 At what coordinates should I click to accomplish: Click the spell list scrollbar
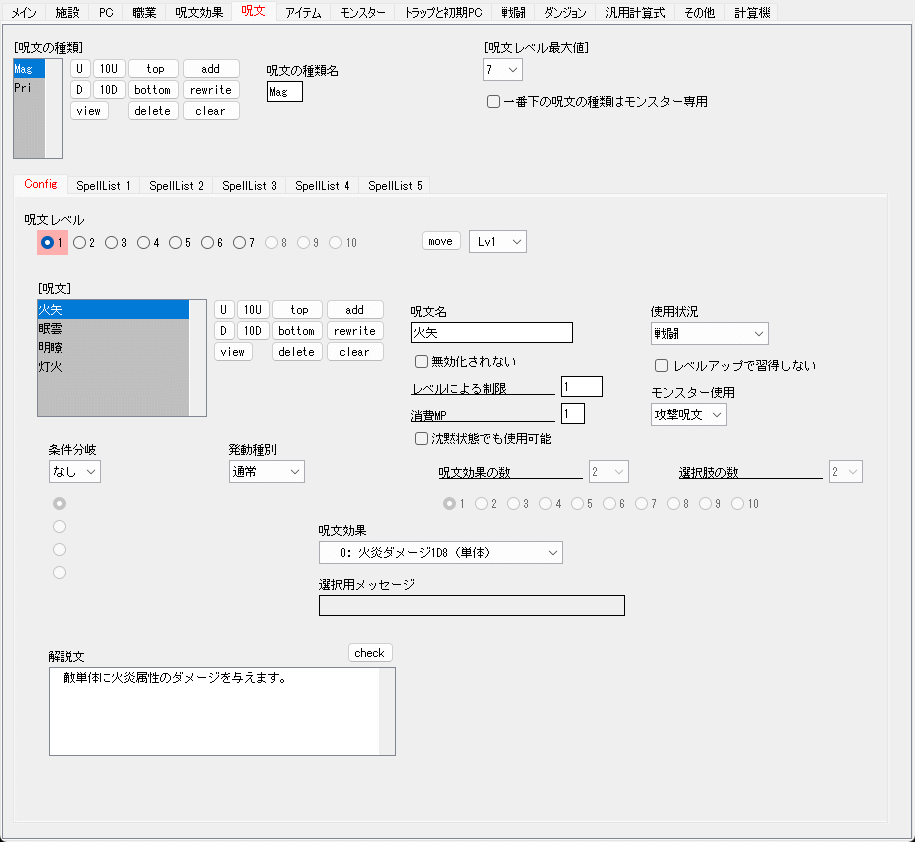click(x=197, y=358)
